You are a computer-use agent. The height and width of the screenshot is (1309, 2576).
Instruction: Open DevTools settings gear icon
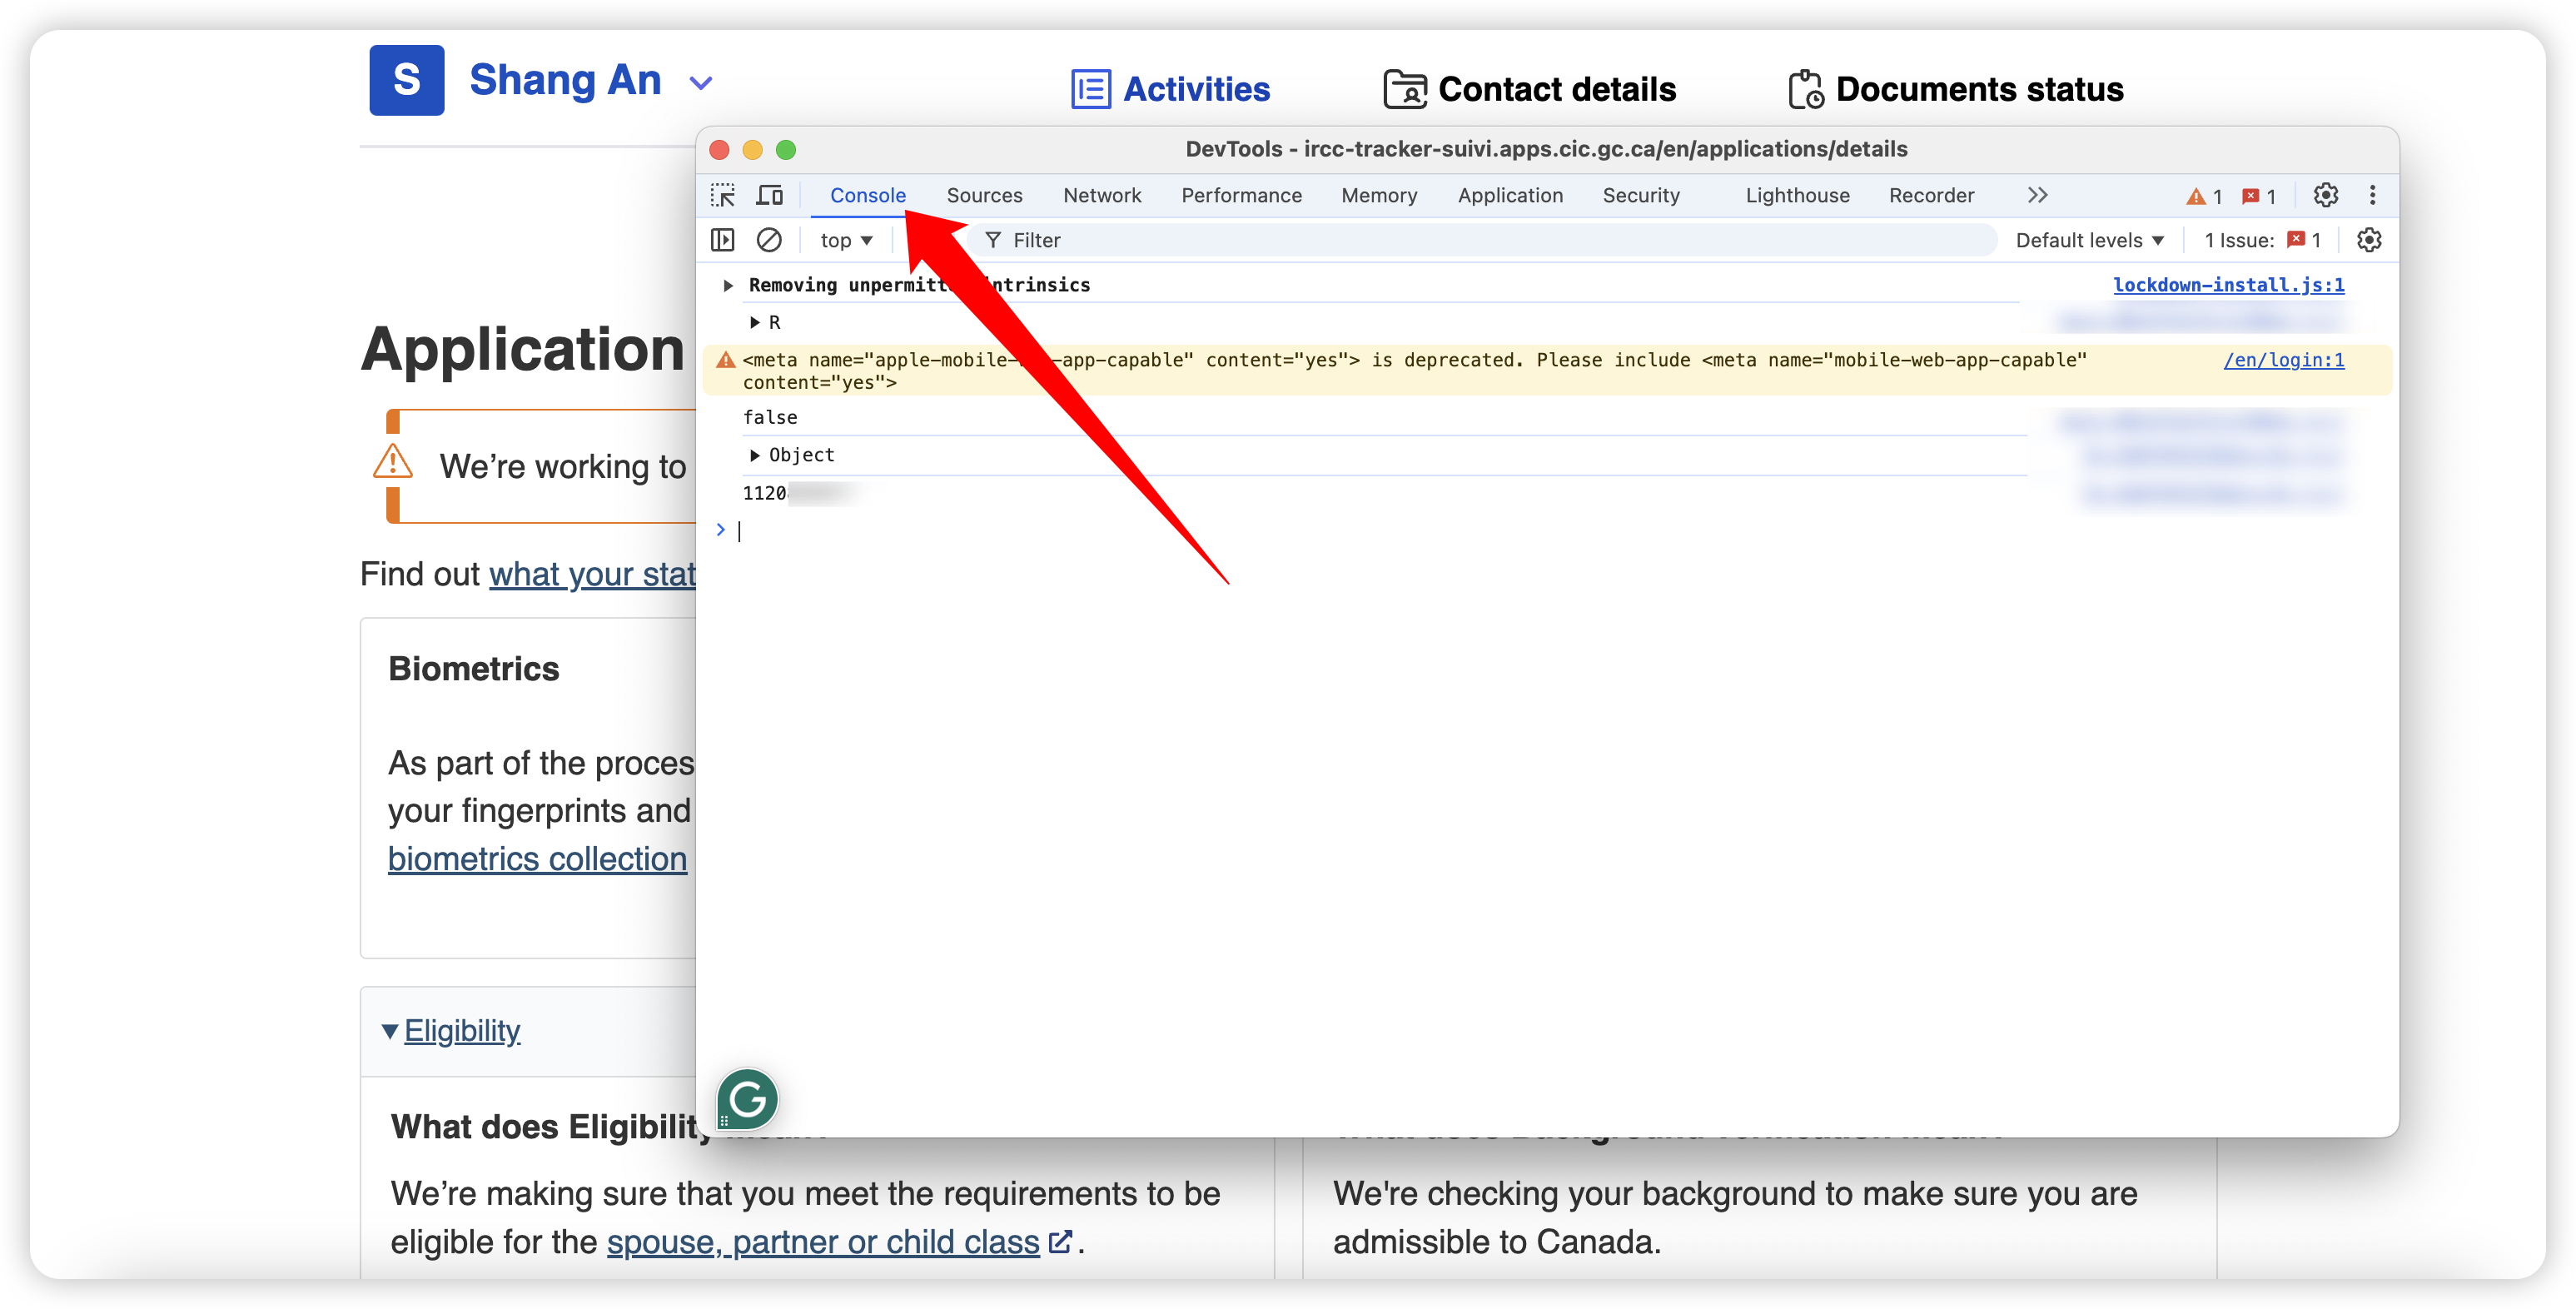coord(2326,195)
